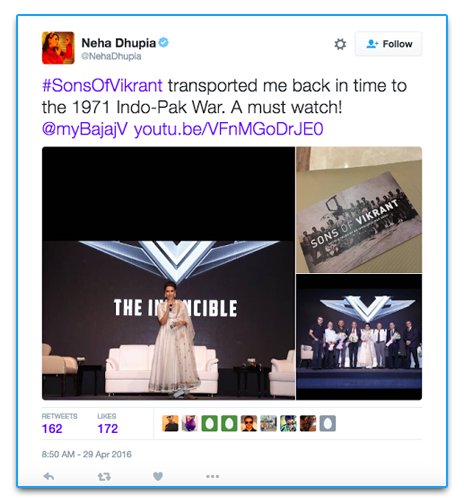Open the more options ellipsis menu

tap(212, 476)
